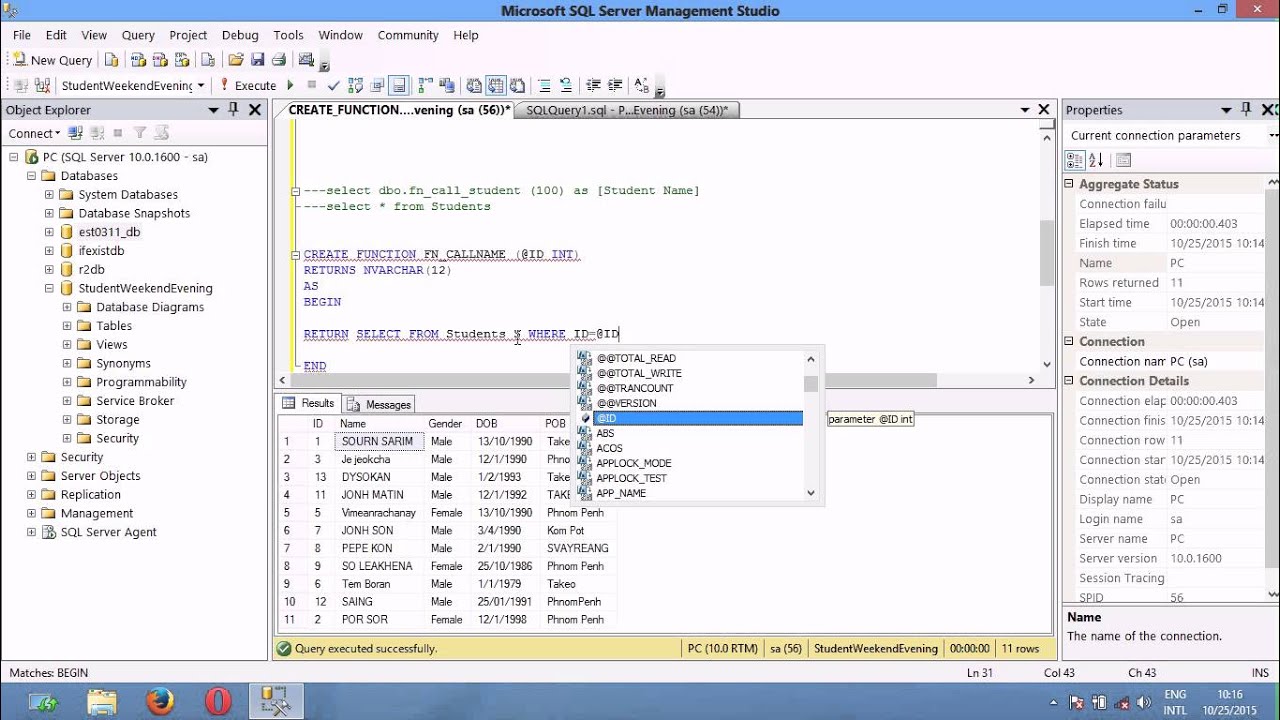Open the Connect dropdown in Object Explorer
This screenshot has height=720, width=1280.
34,133
